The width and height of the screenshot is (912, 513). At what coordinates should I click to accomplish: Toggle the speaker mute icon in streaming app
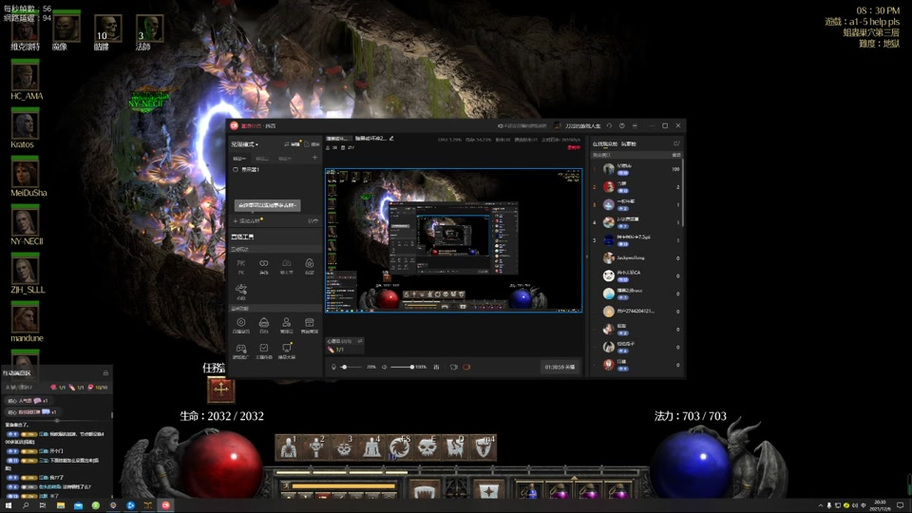tap(384, 367)
